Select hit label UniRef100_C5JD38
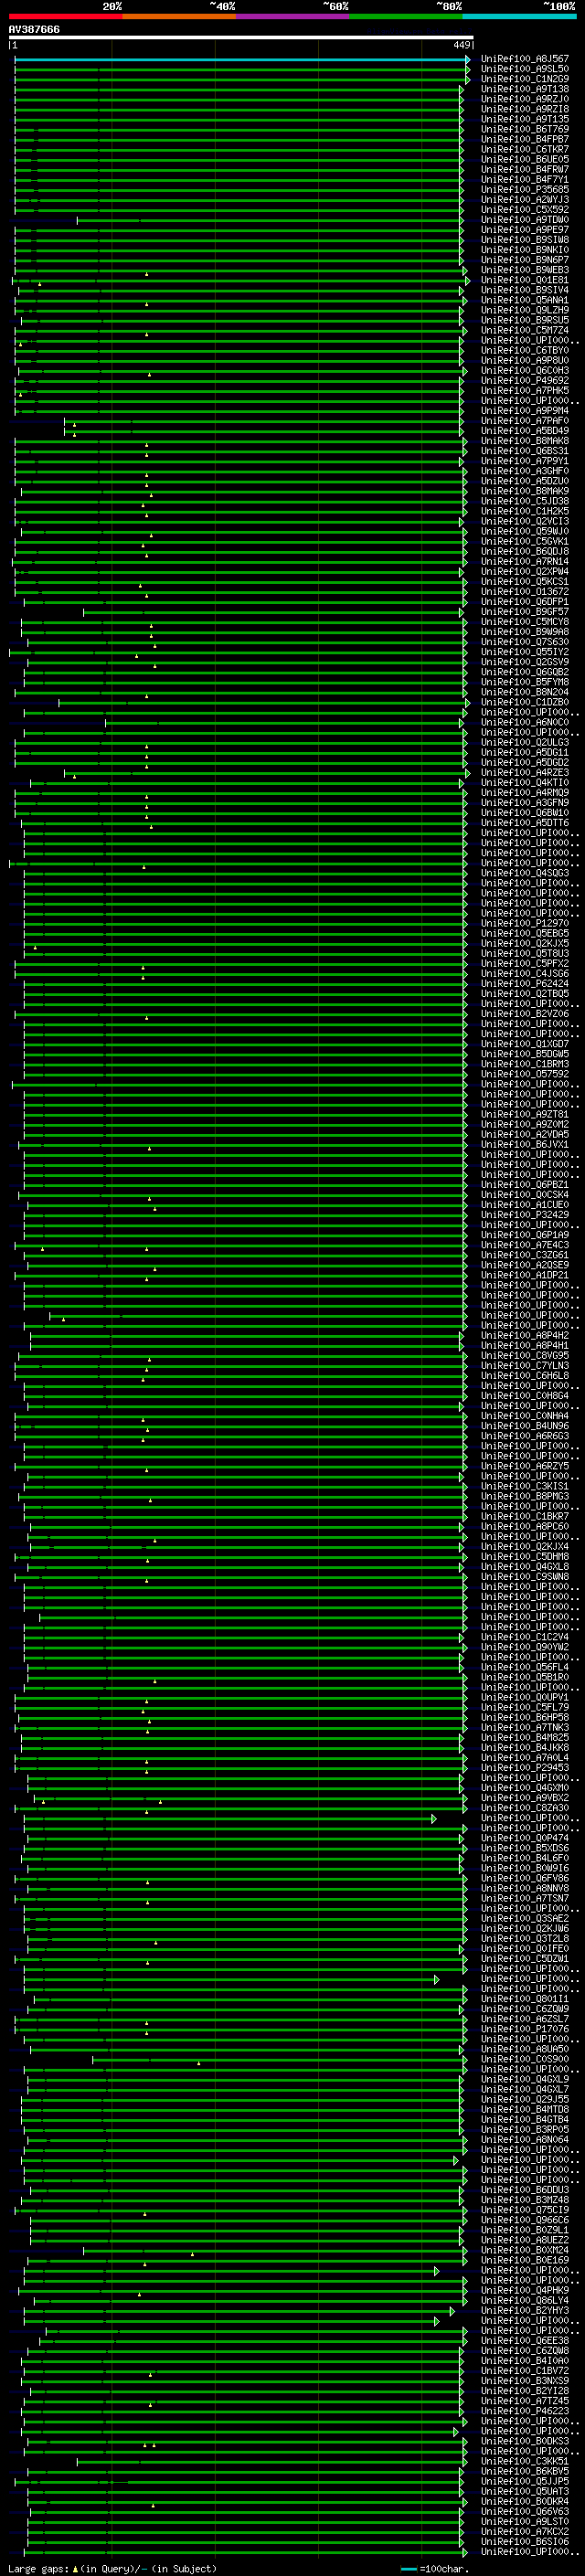Image resolution: width=585 pixels, height=2576 pixels. (x=525, y=501)
